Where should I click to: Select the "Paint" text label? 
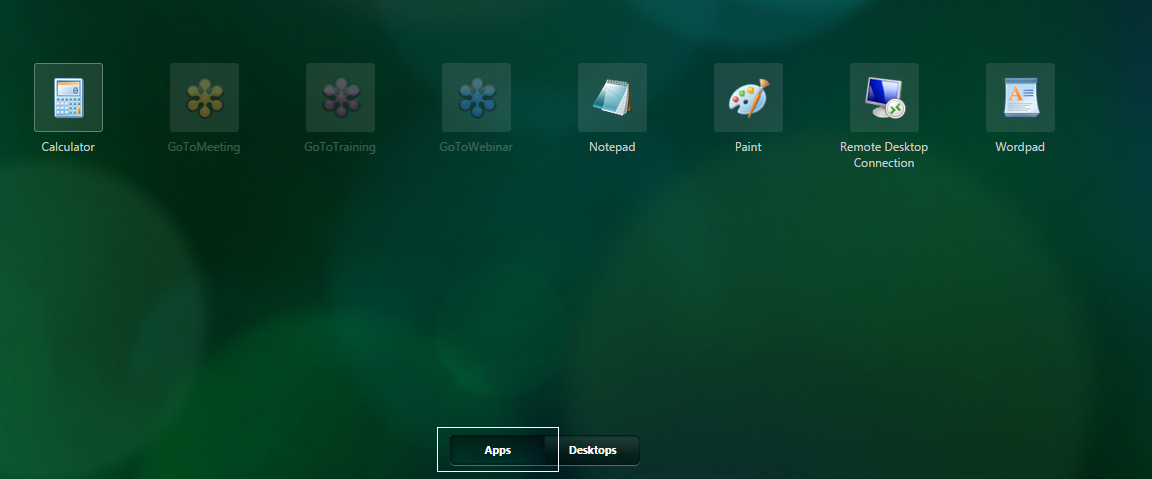click(x=748, y=147)
